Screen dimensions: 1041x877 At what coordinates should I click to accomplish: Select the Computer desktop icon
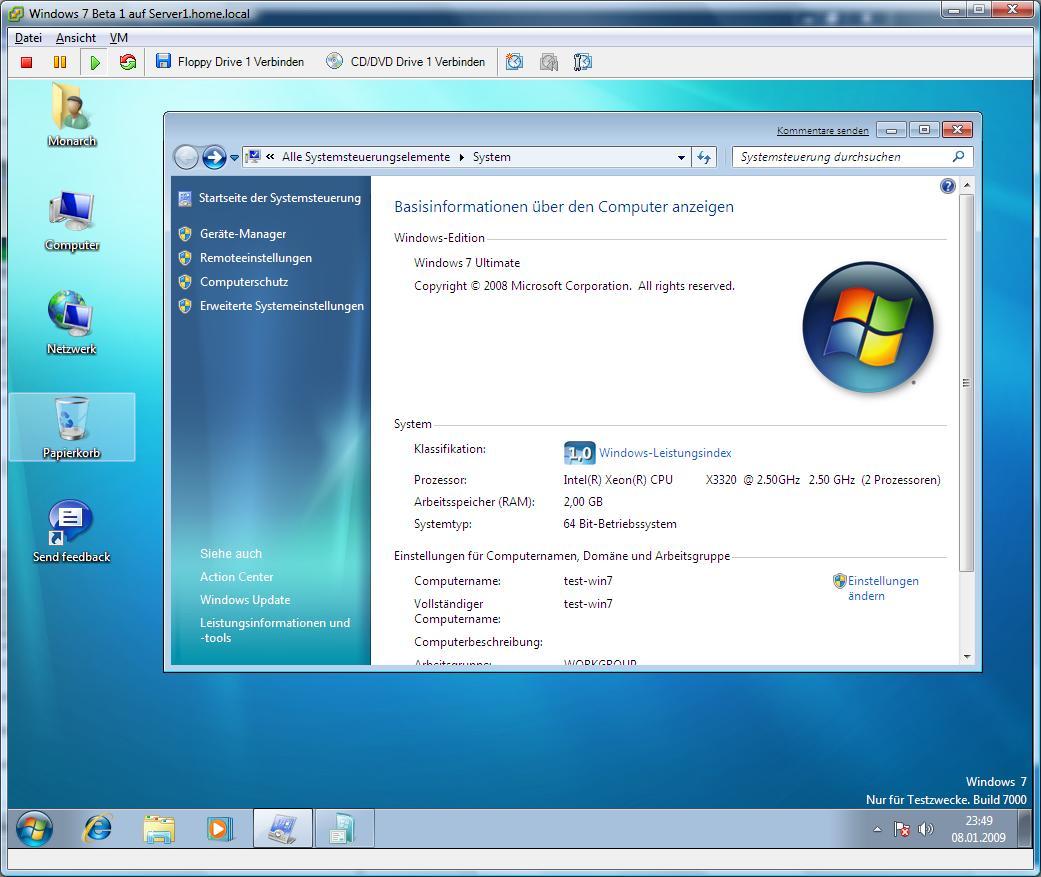pyautogui.click(x=72, y=220)
